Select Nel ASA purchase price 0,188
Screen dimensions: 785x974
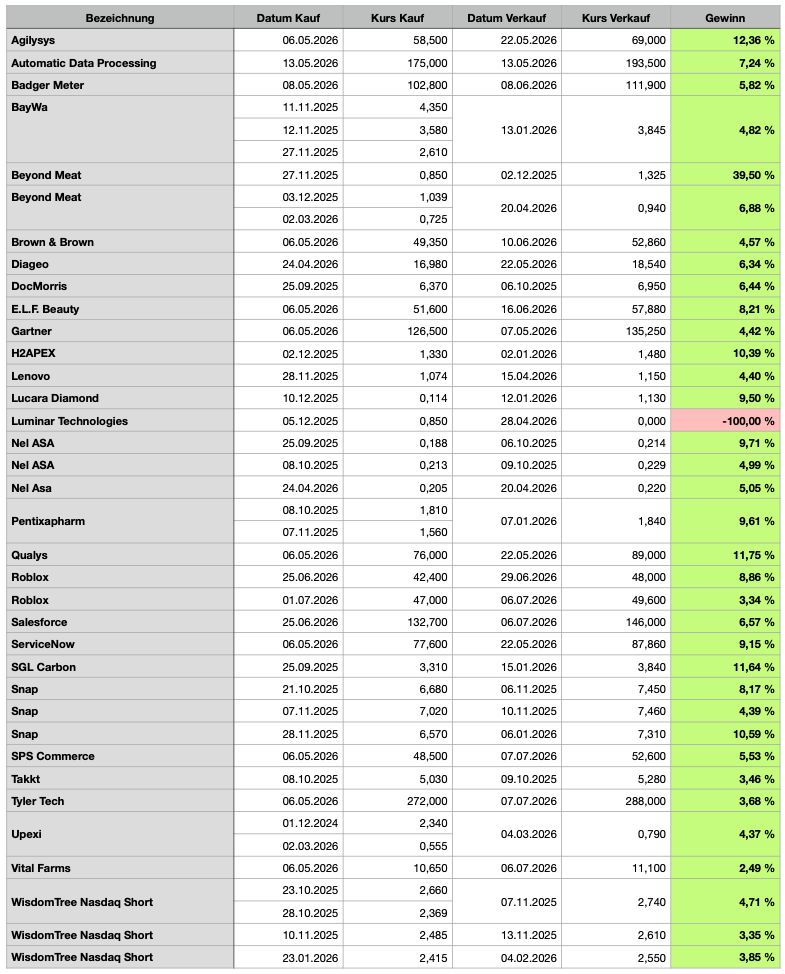coord(397,443)
